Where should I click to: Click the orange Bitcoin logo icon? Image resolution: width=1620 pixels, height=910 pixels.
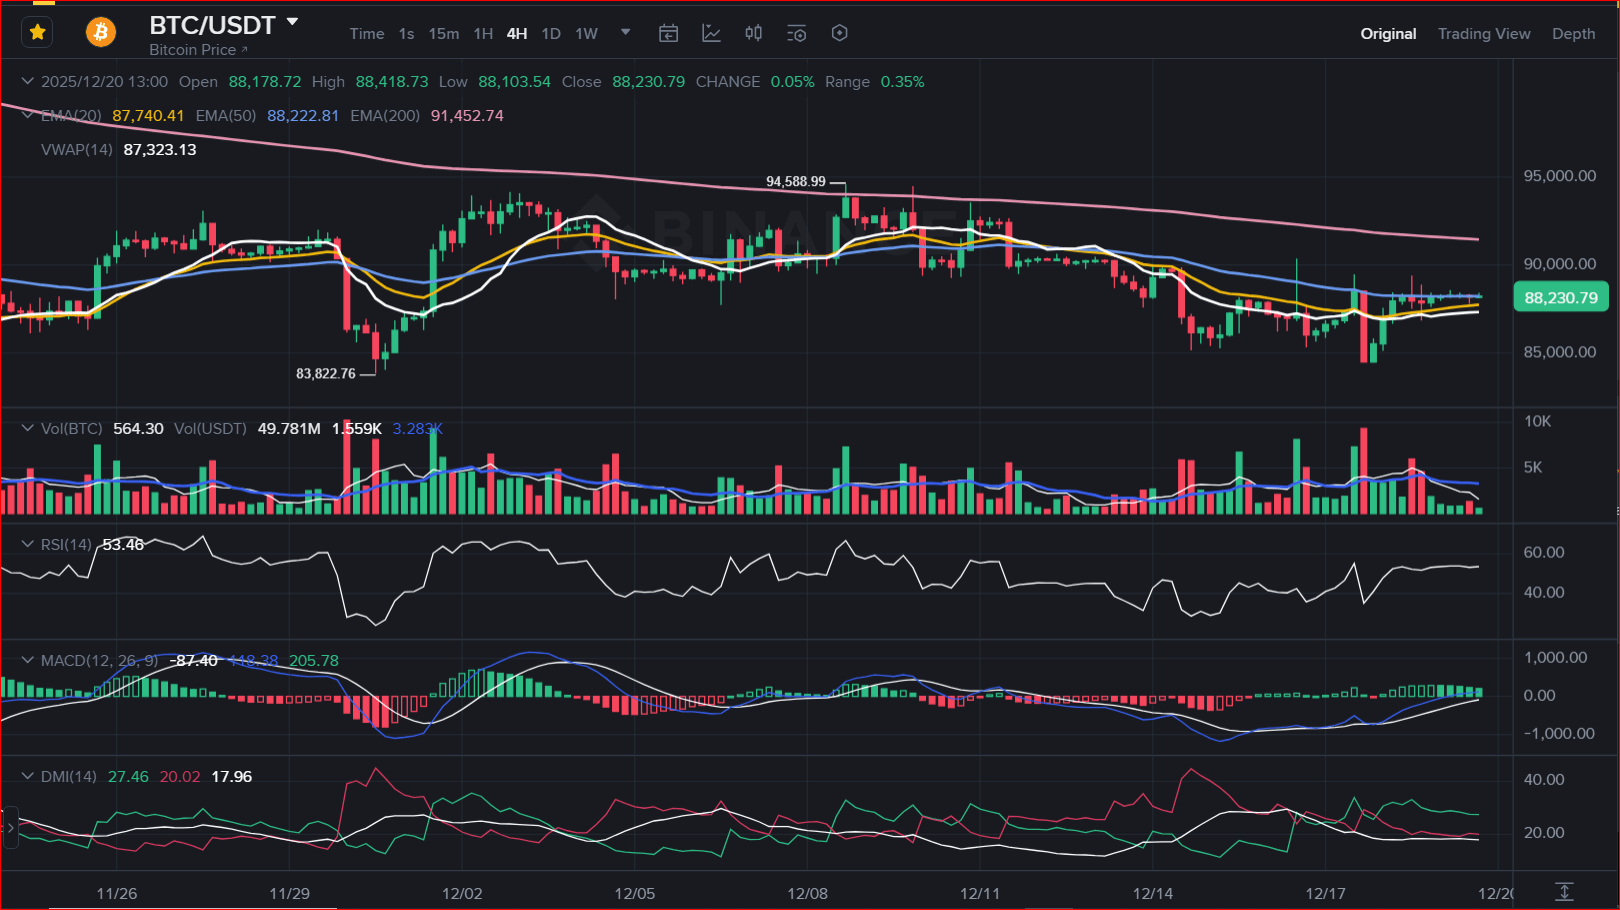click(100, 33)
